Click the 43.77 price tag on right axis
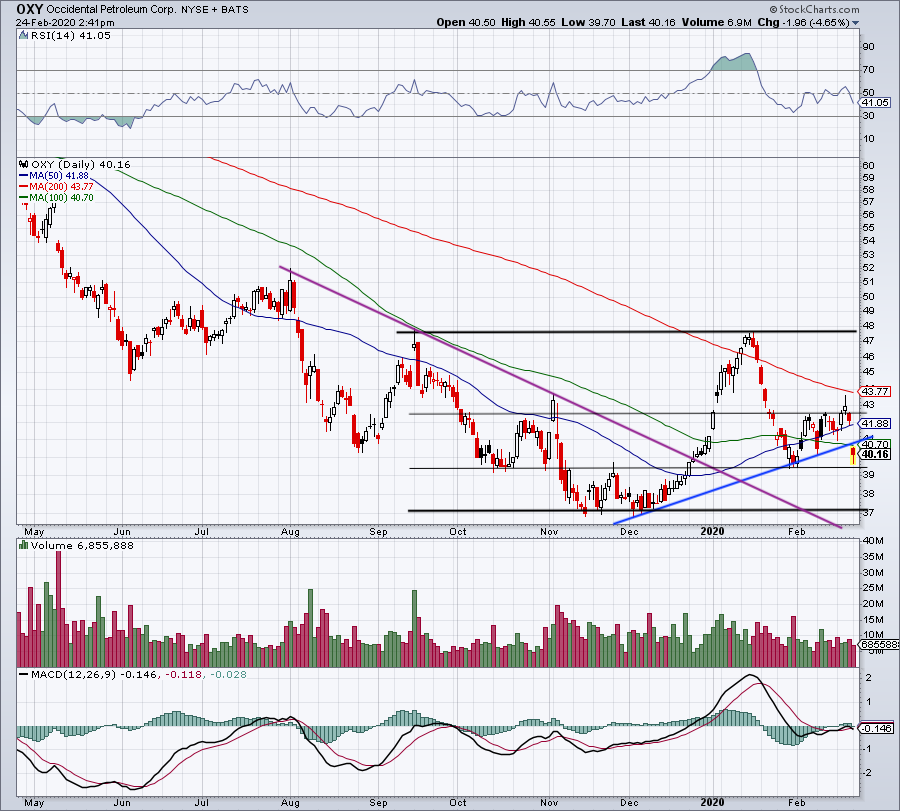This screenshot has width=900, height=811. (876, 391)
